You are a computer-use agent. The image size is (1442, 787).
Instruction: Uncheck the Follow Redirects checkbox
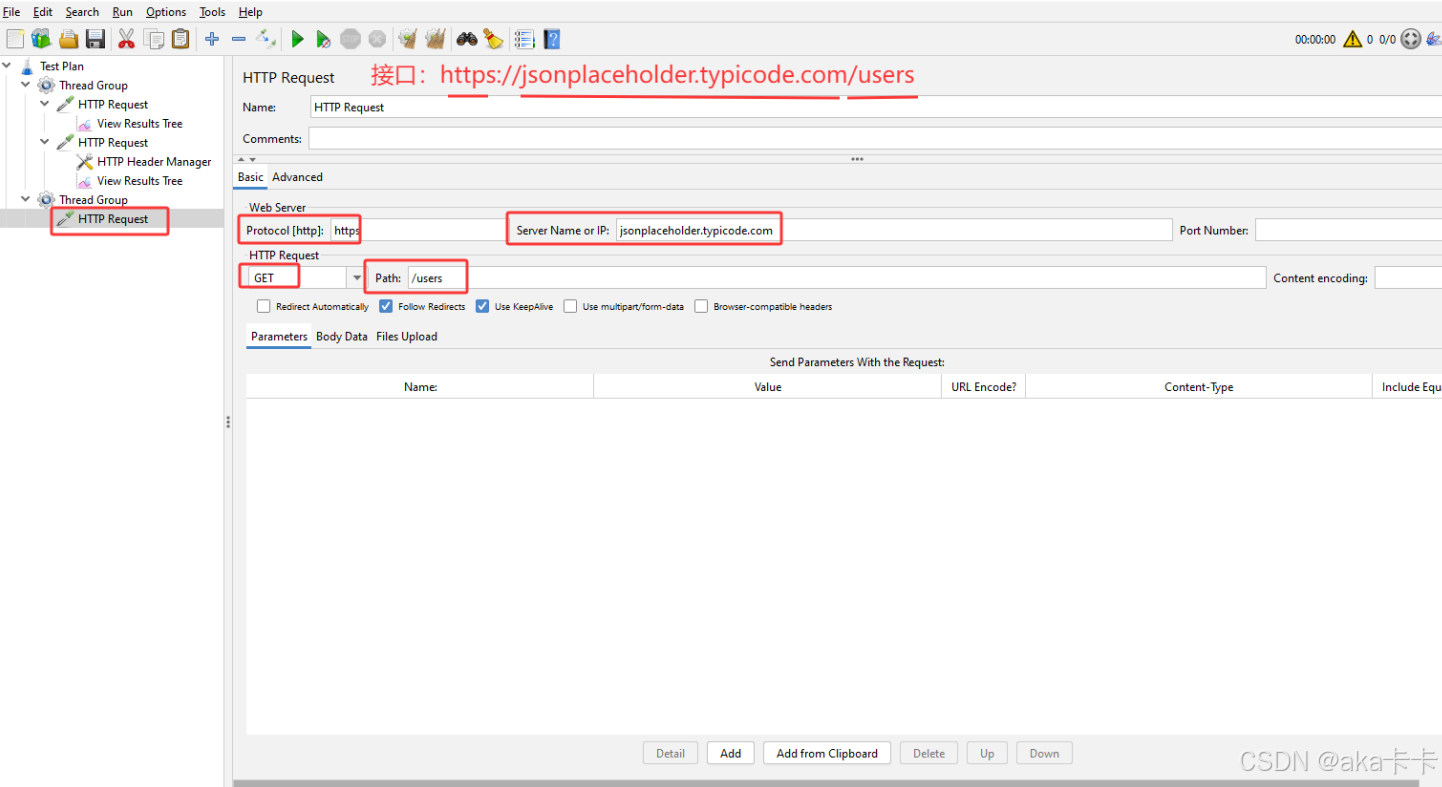coord(386,307)
